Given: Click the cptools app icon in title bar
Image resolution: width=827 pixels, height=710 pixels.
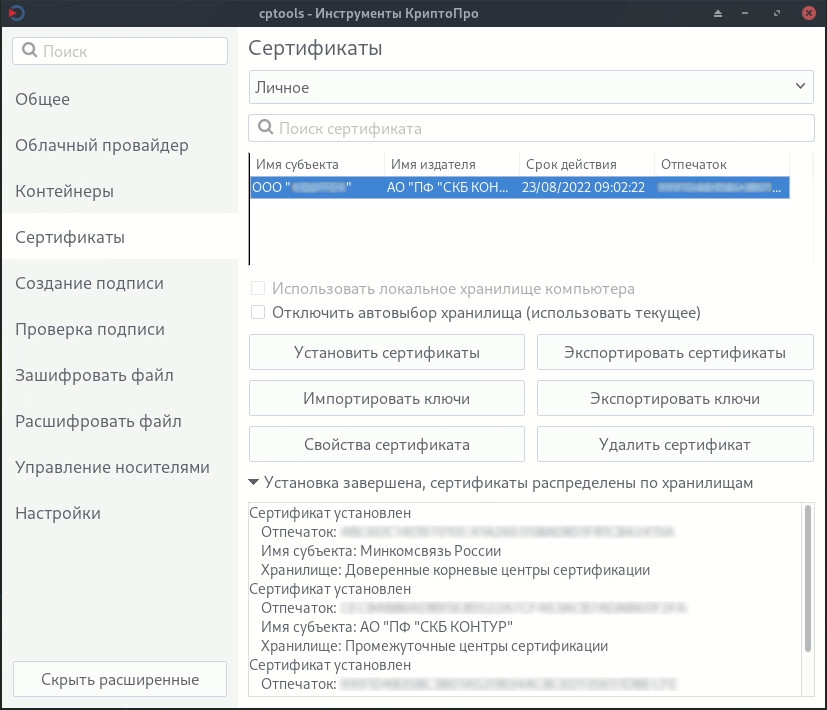Looking at the screenshot, I should [x=17, y=13].
